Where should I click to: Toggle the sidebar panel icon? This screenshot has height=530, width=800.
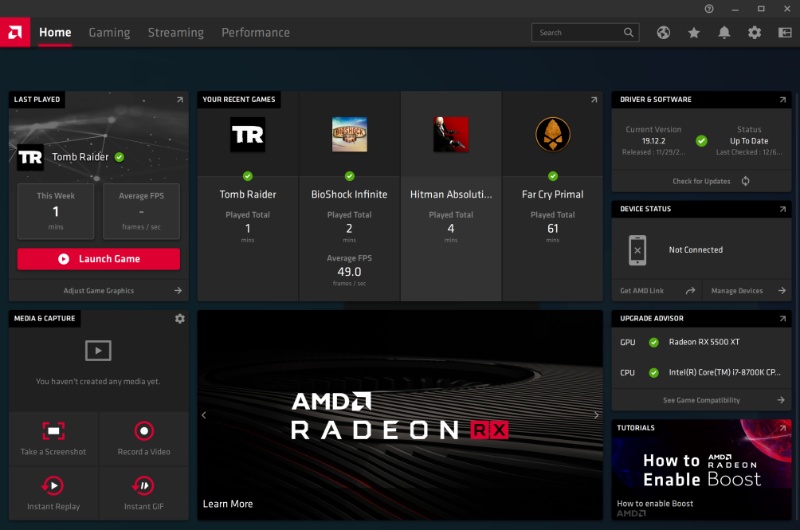point(785,33)
